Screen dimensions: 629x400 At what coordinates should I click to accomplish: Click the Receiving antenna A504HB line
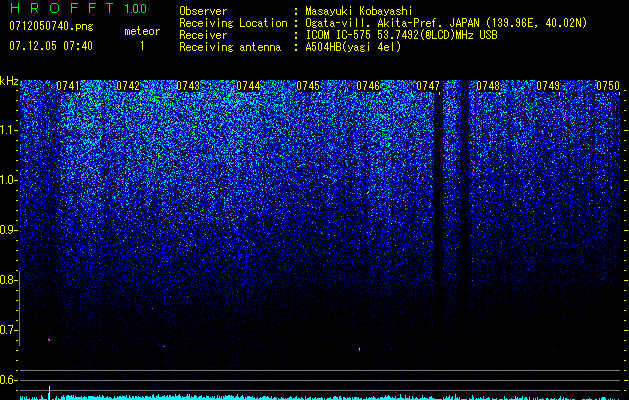click(x=290, y=47)
